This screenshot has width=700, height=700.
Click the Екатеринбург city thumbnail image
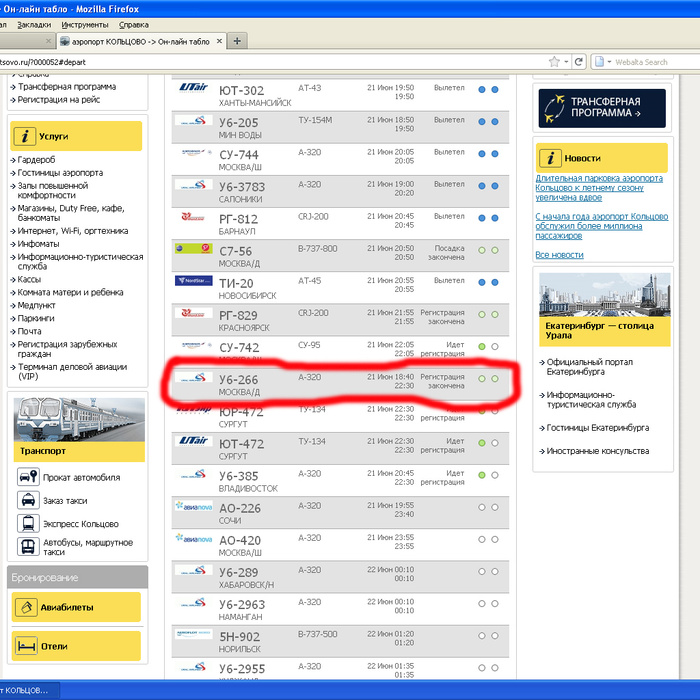point(602,294)
